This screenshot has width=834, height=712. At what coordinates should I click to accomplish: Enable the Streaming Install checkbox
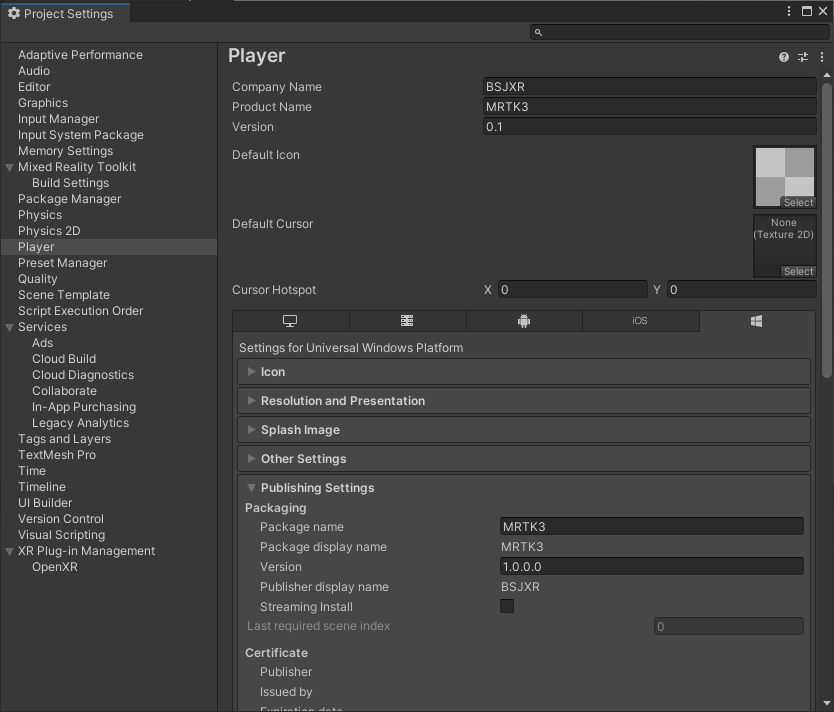pyautogui.click(x=507, y=606)
